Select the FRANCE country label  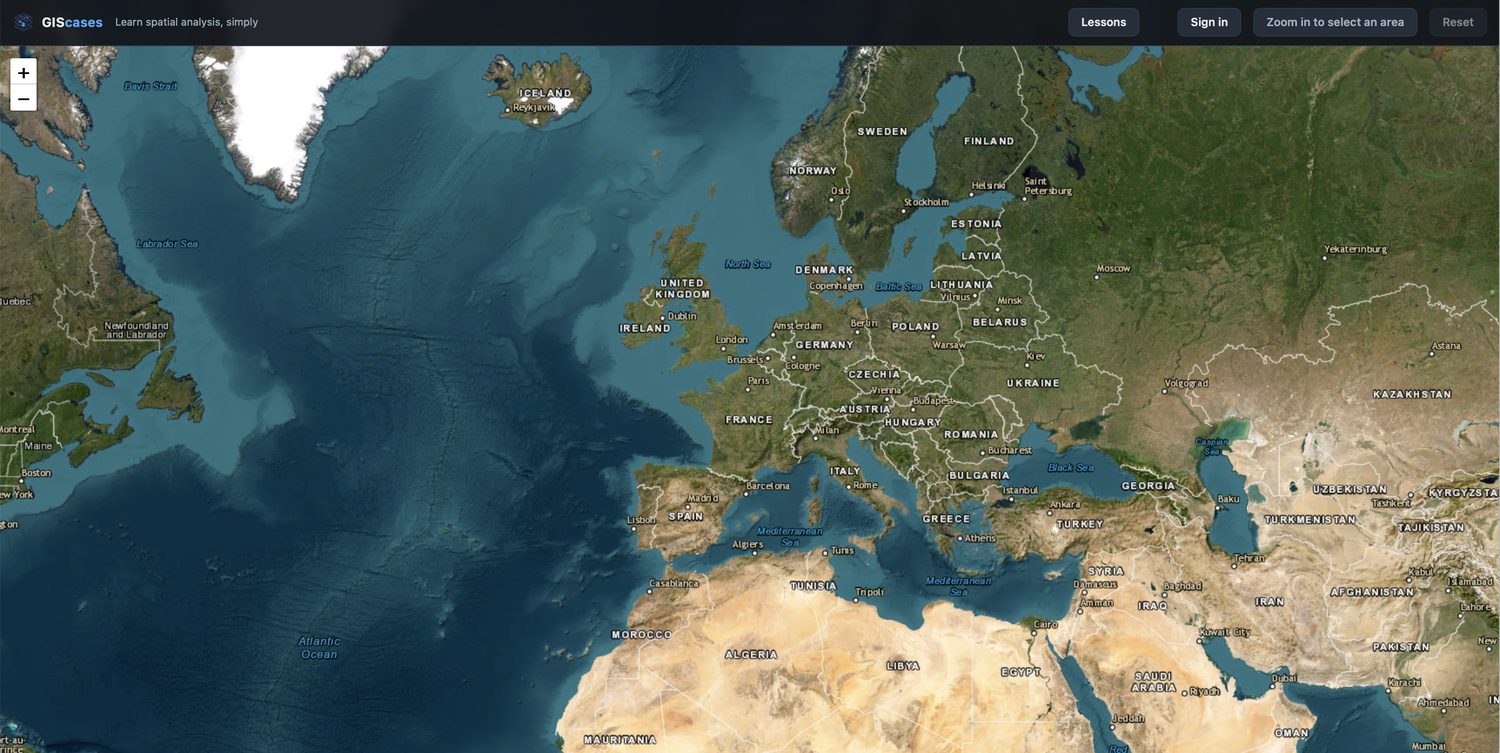749,420
